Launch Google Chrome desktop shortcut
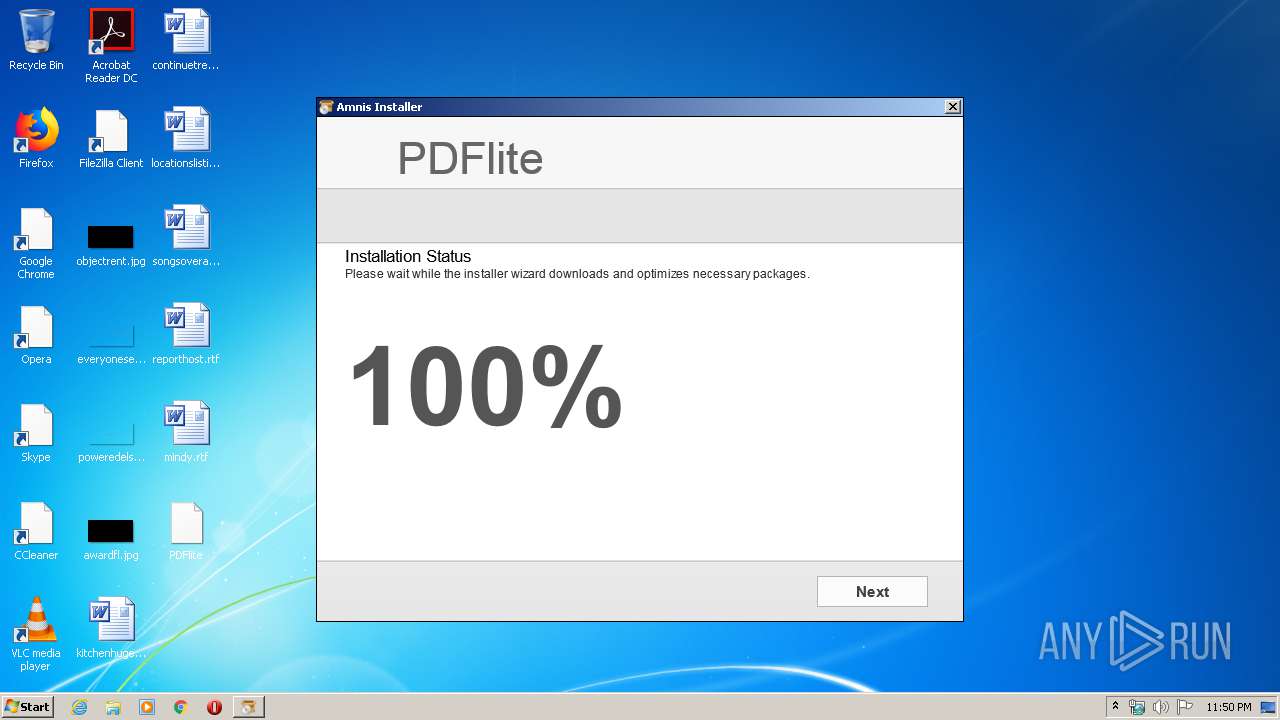Screen dimensions: 1280x720 point(36,243)
